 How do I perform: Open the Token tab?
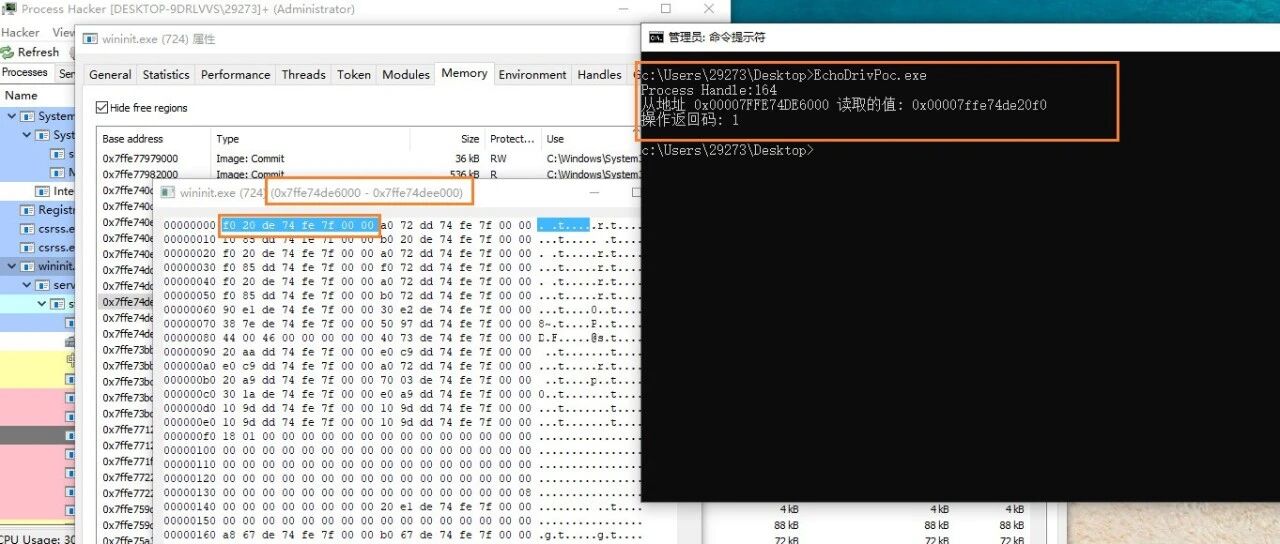(354, 75)
